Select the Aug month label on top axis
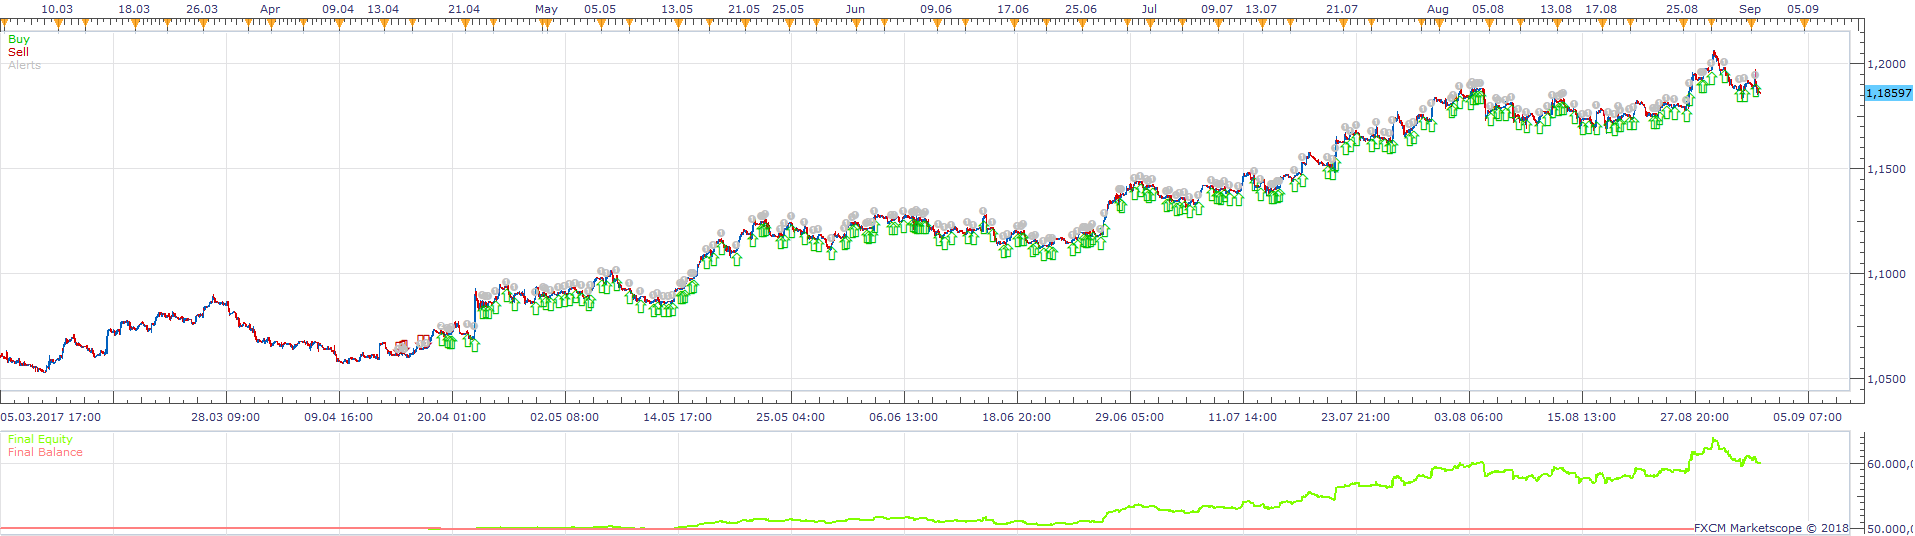This screenshot has height=536, width=1915. 1438,9
